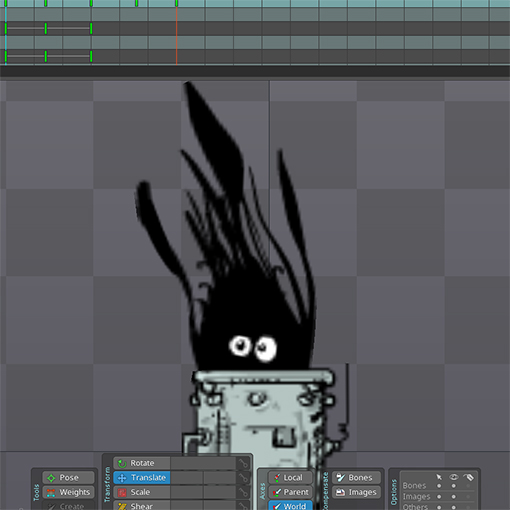Click the Scale X value field

(x=186, y=492)
